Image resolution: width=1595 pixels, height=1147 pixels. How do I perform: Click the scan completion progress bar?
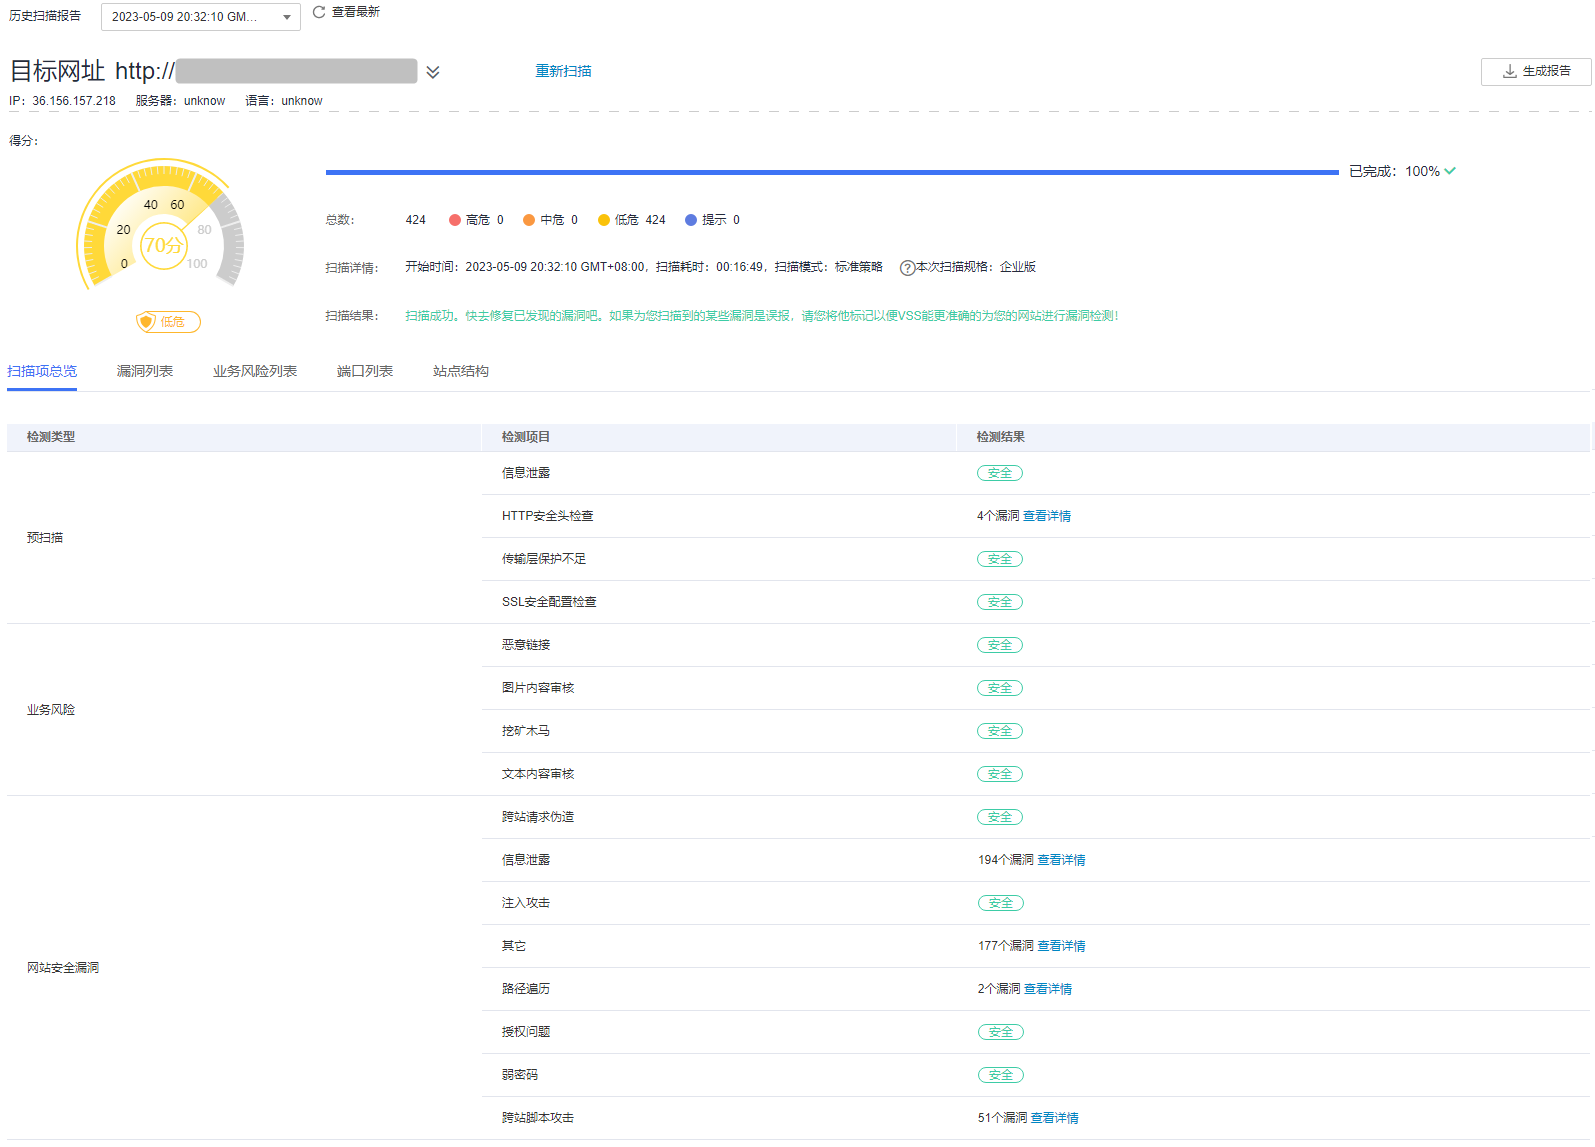point(831,172)
